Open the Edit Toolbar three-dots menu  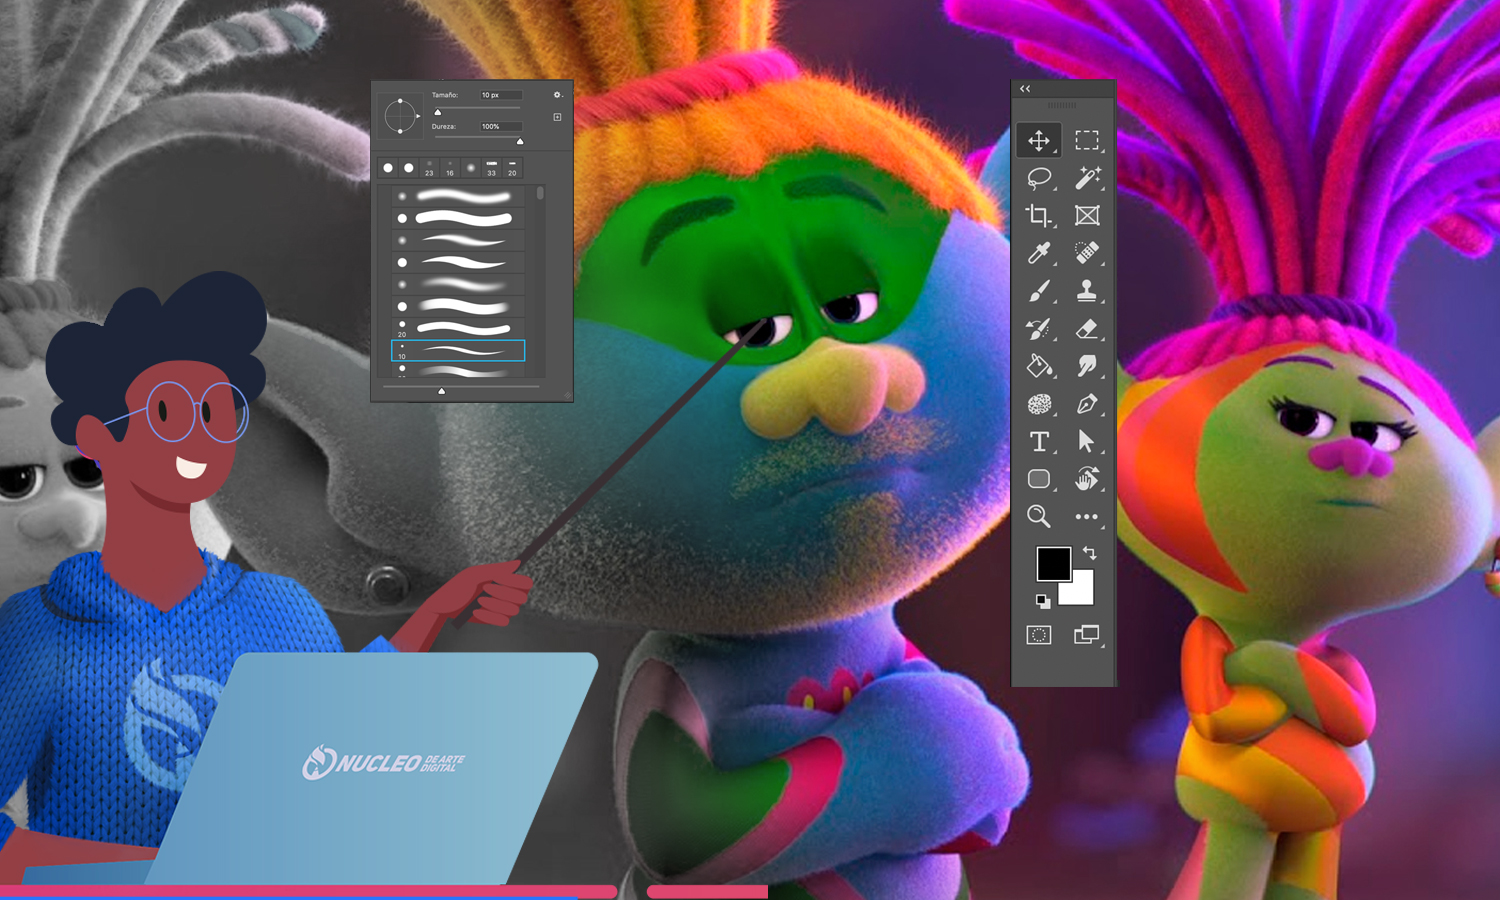tap(1087, 517)
